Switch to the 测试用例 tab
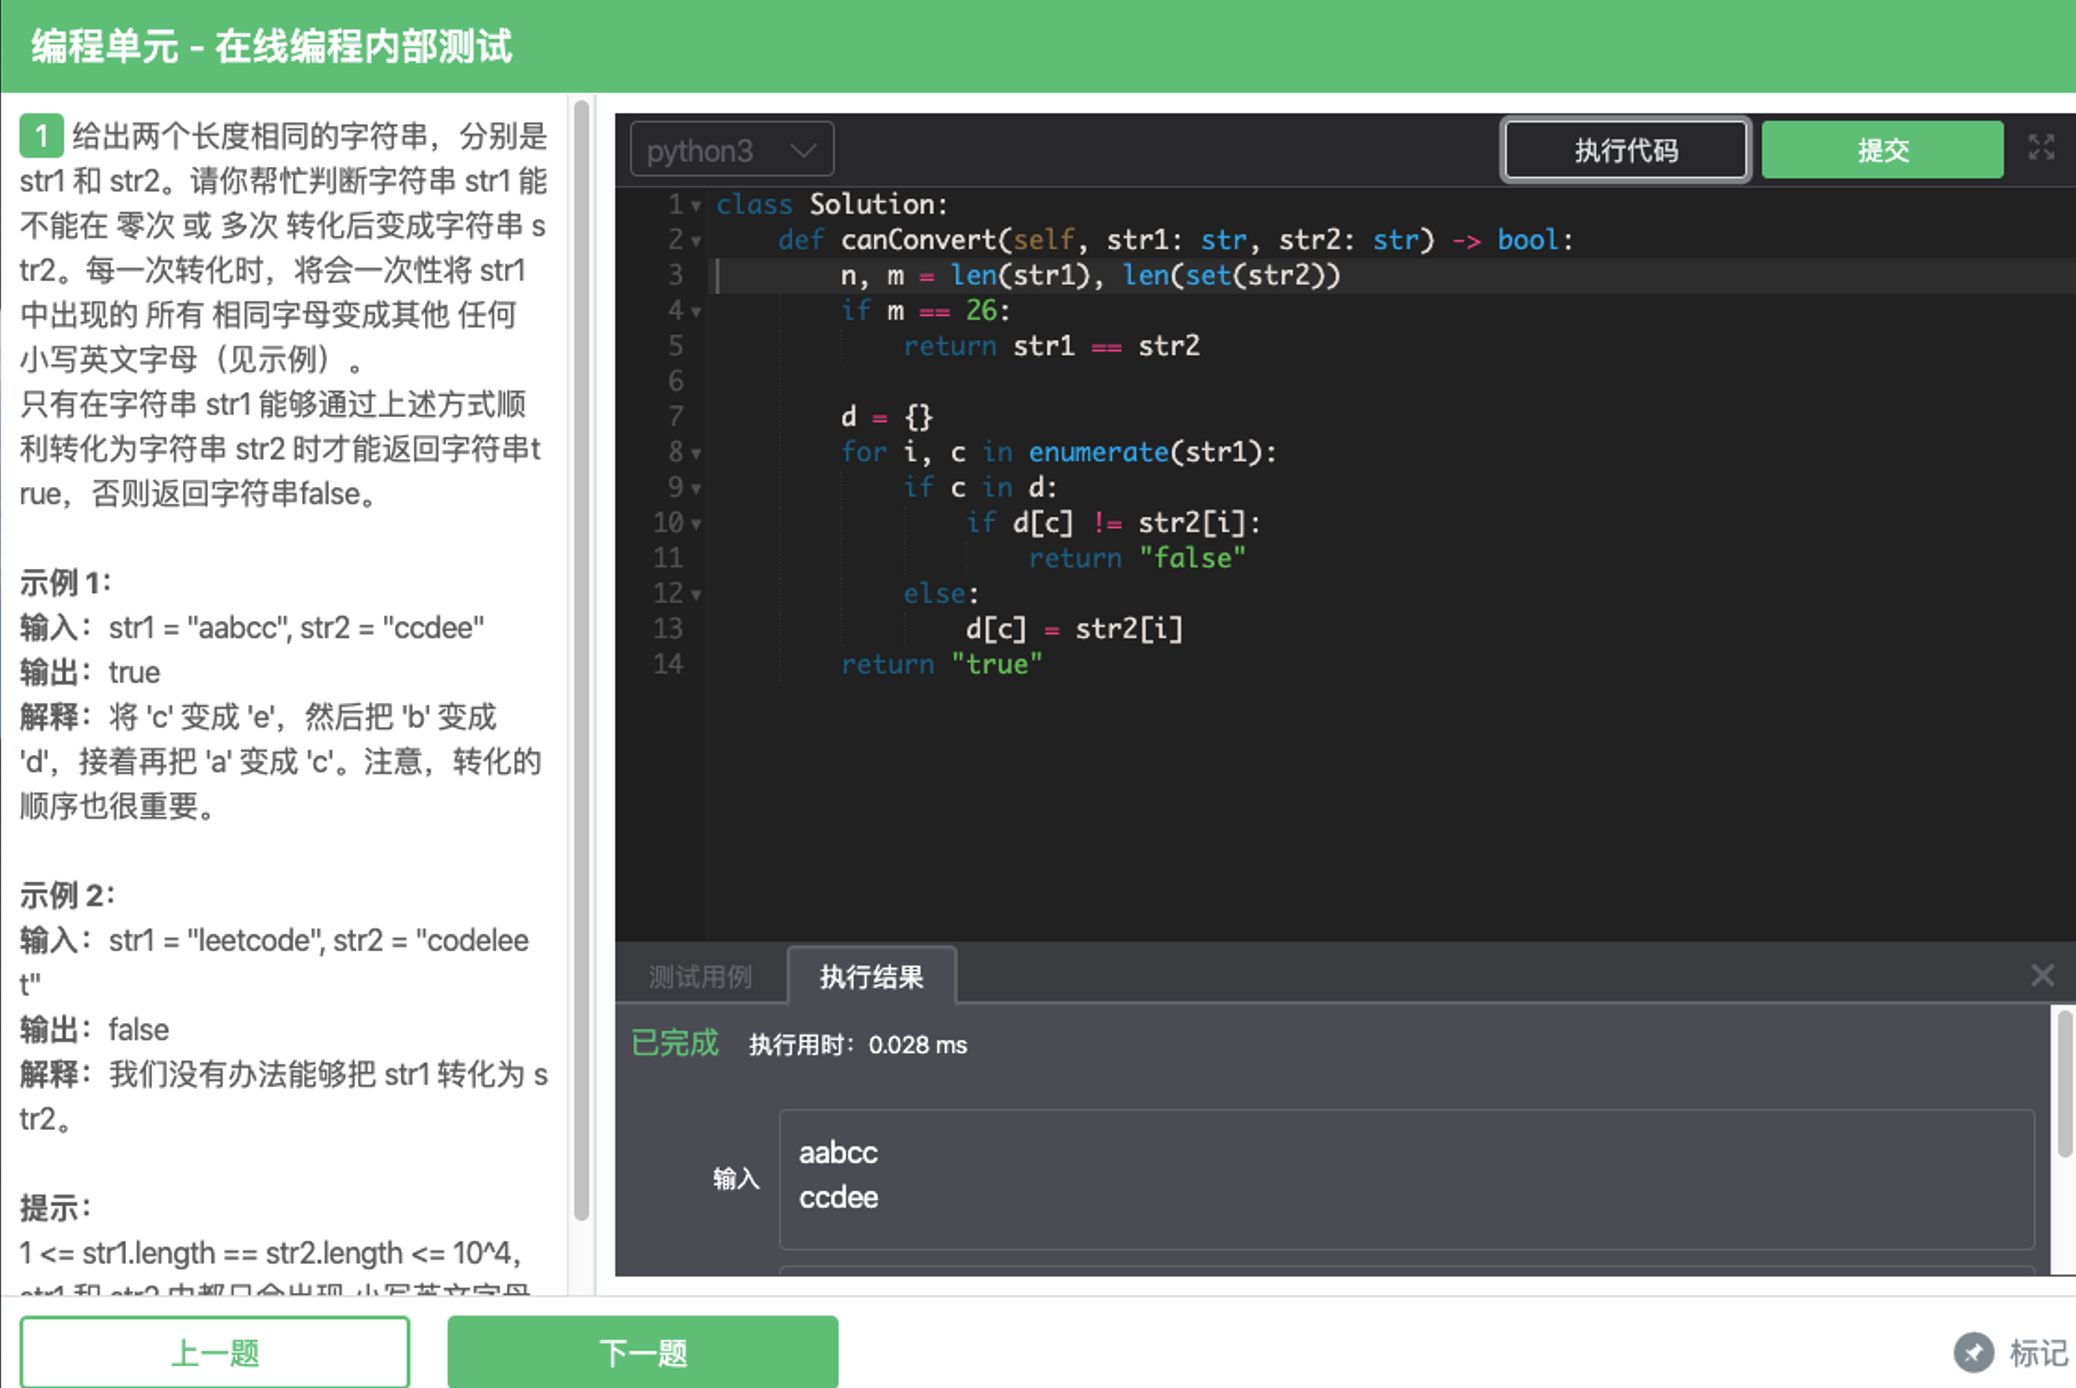 pos(701,976)
